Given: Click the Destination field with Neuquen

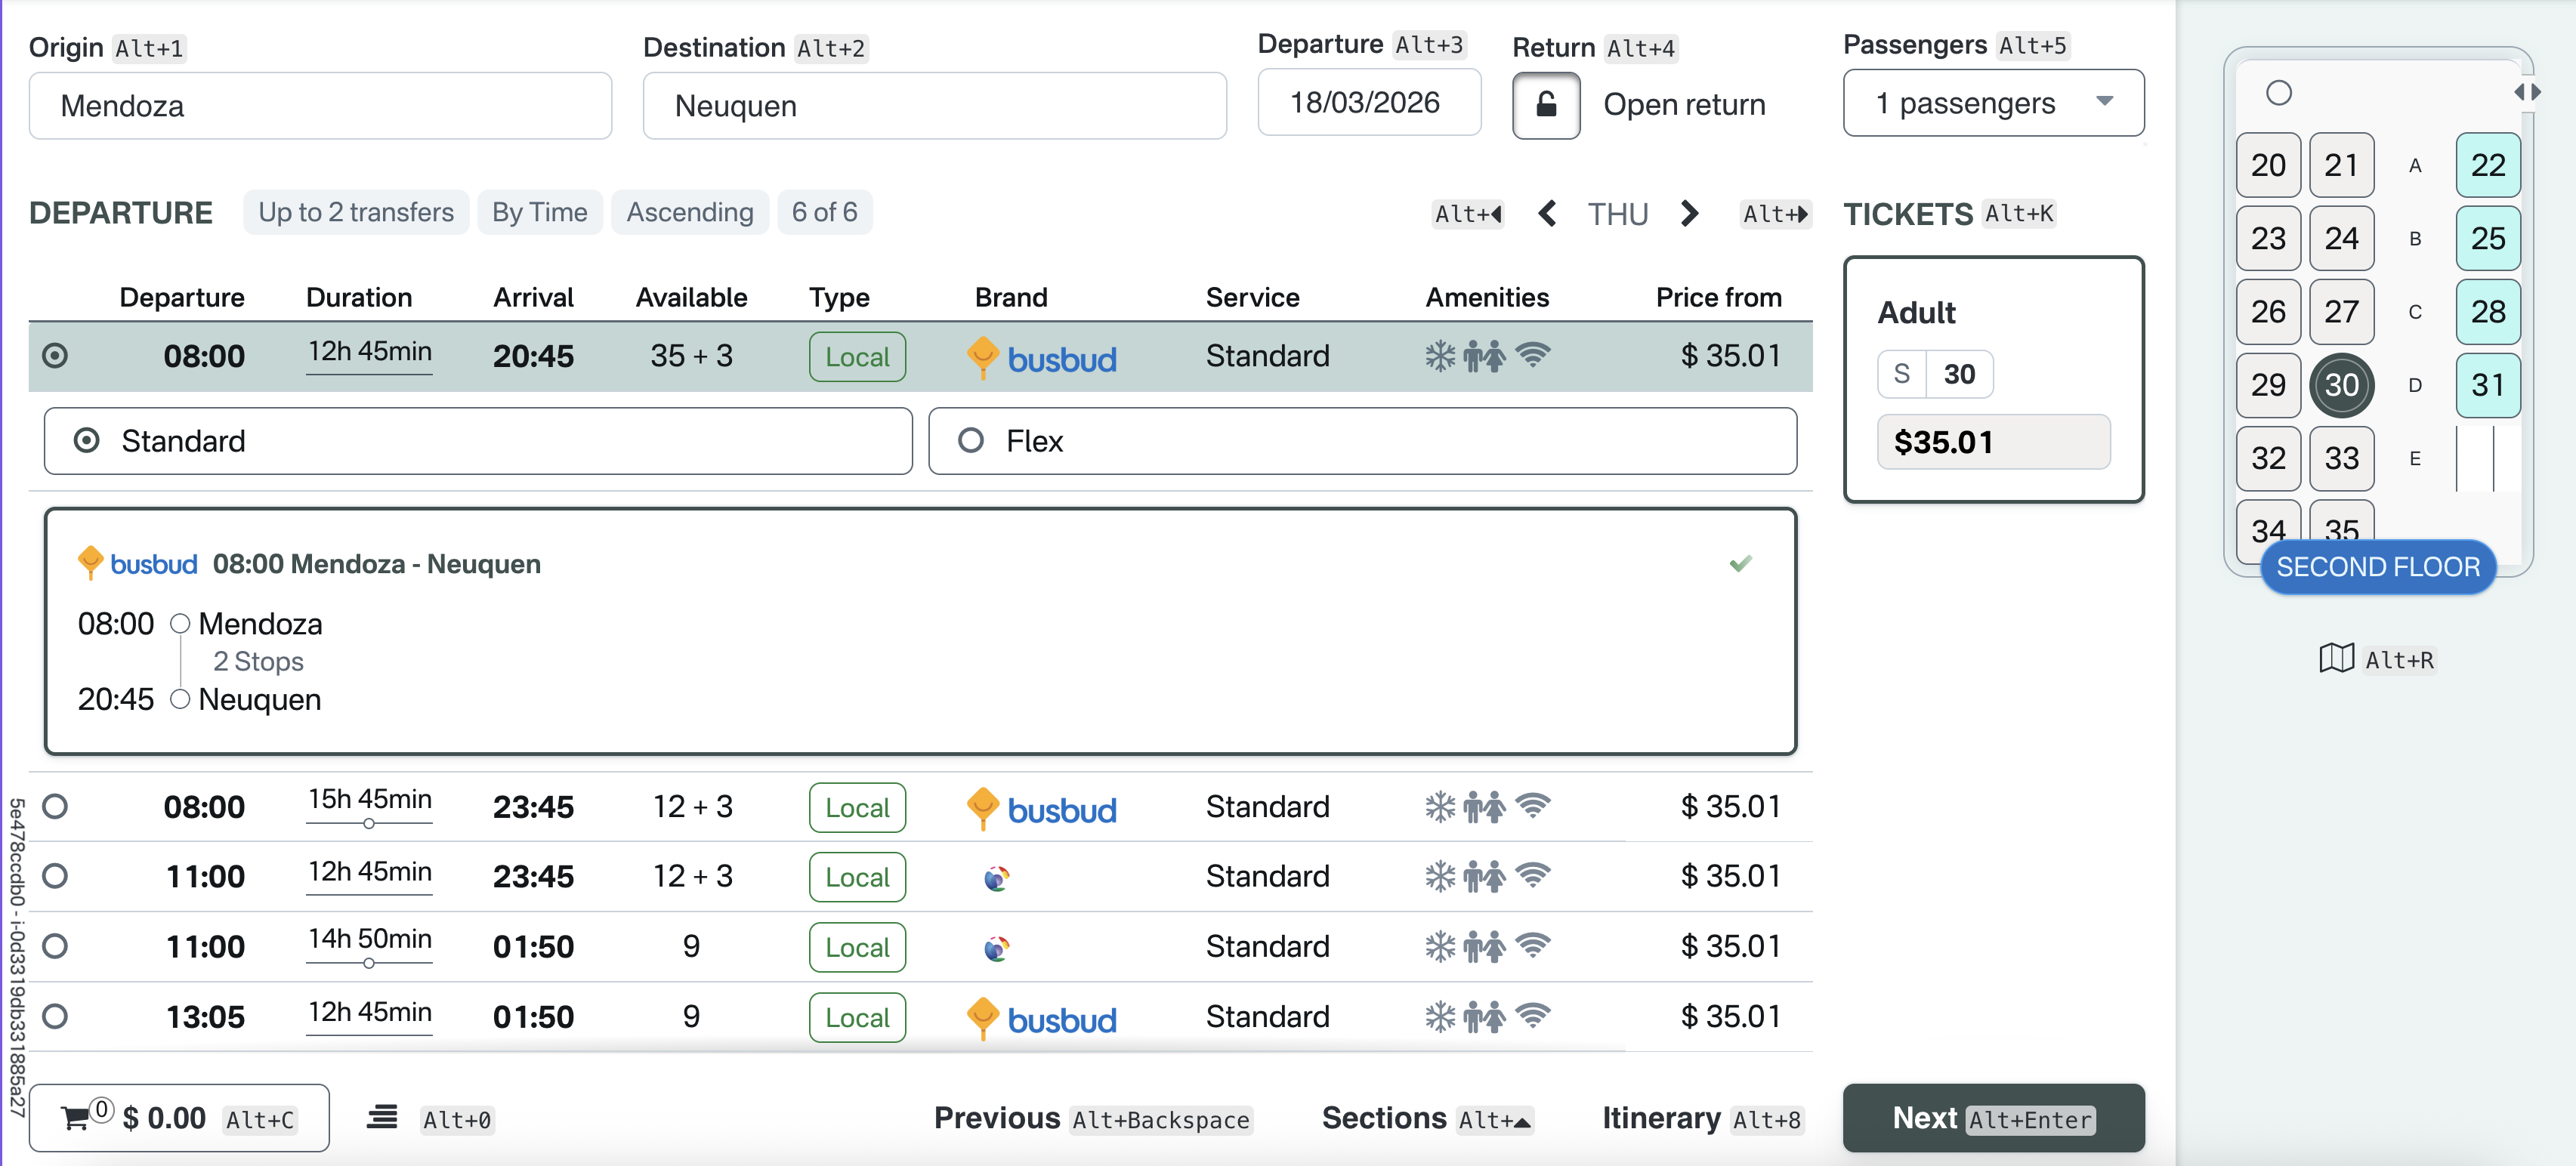Looking at the screenshot, I should (x=933, y=106).
